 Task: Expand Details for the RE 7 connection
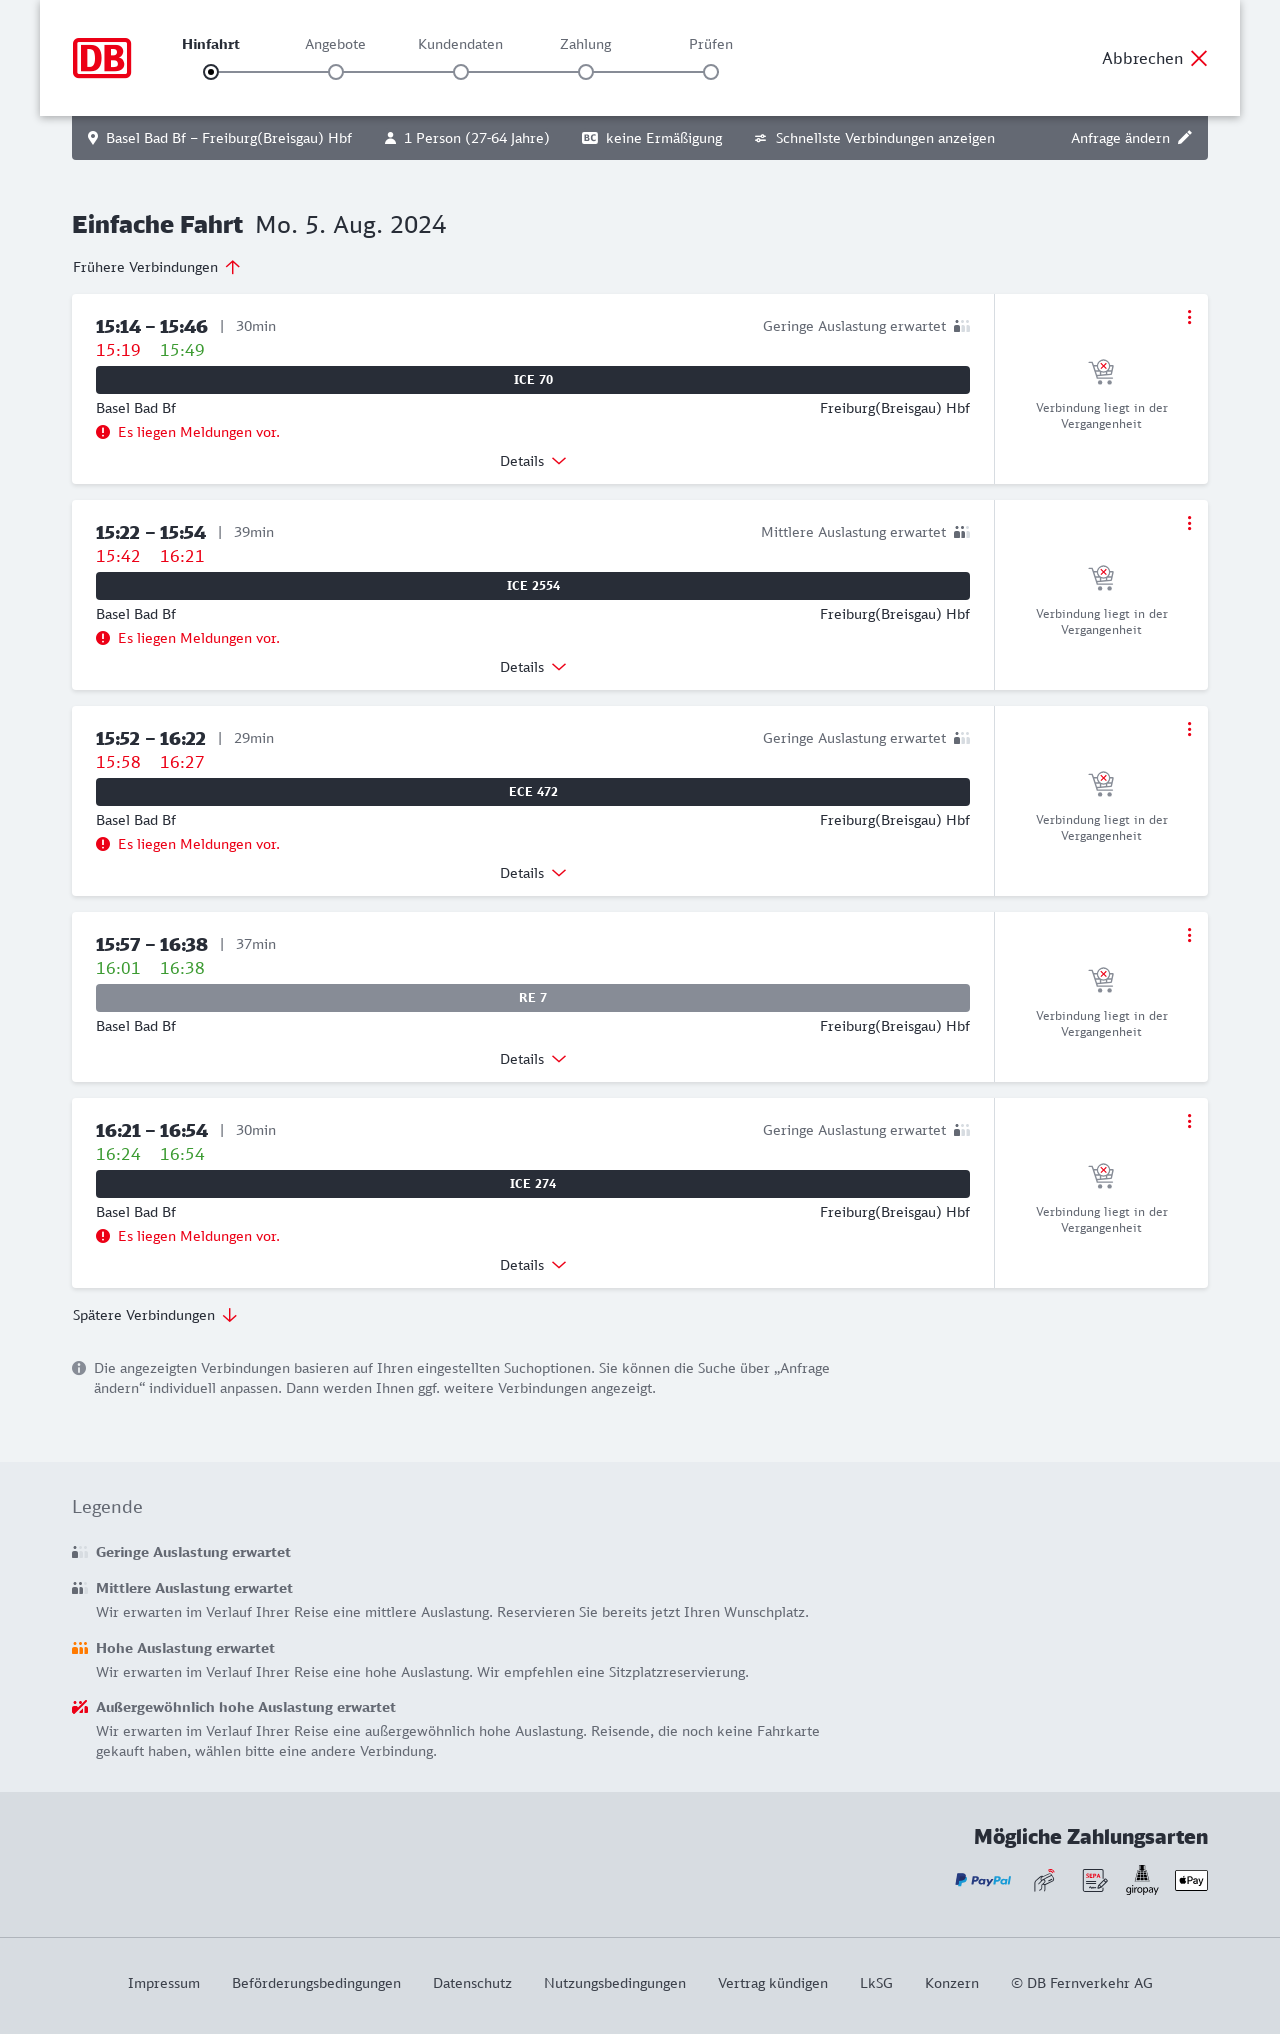(x=533, y=1059)
